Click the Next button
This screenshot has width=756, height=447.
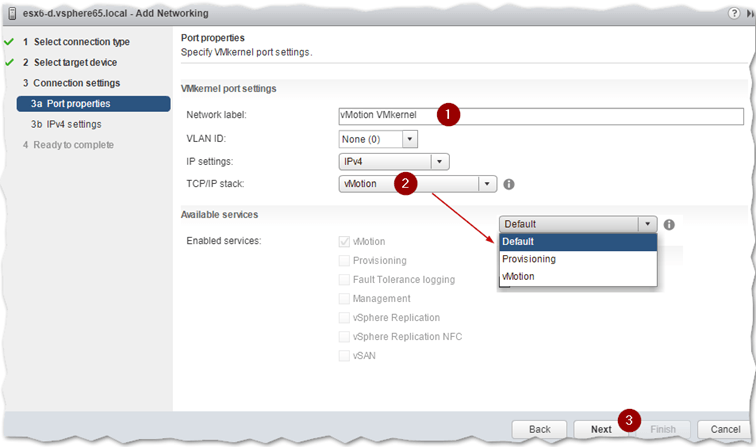point(601,429)
